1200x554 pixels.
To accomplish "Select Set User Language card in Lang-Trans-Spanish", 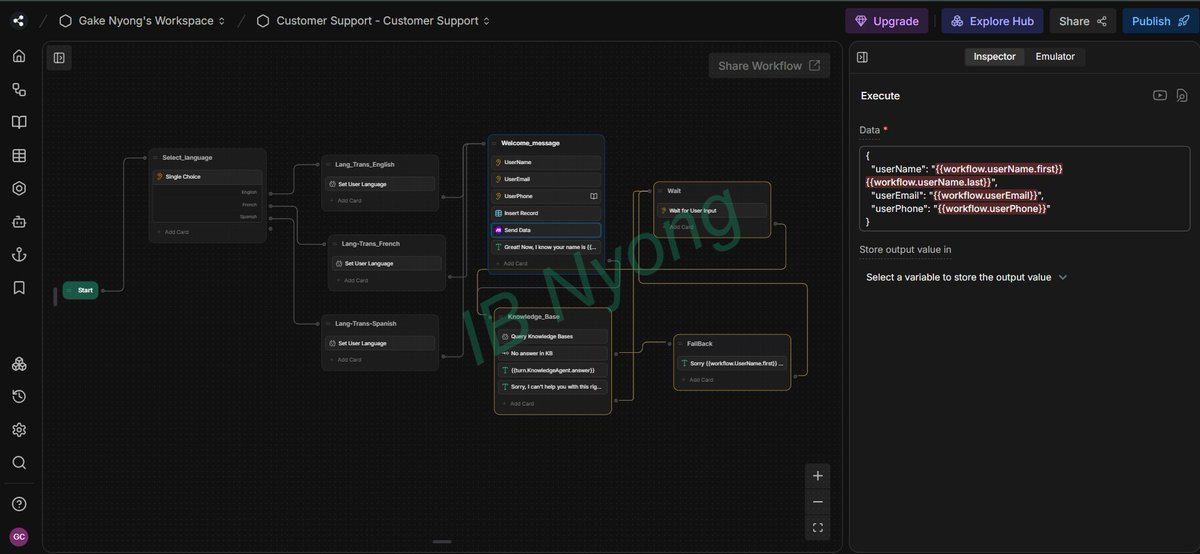I will pyautogui.click(x=381, y=343).
